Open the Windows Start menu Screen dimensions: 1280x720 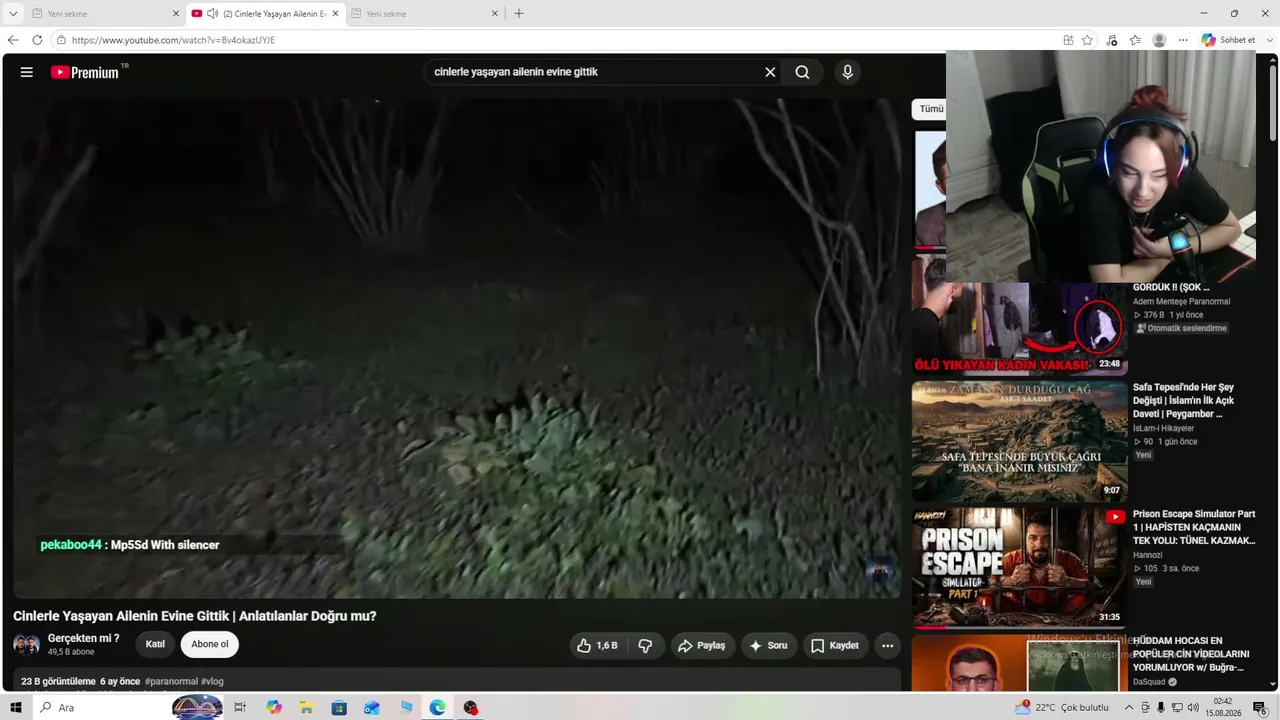click(x=16, y=707)
